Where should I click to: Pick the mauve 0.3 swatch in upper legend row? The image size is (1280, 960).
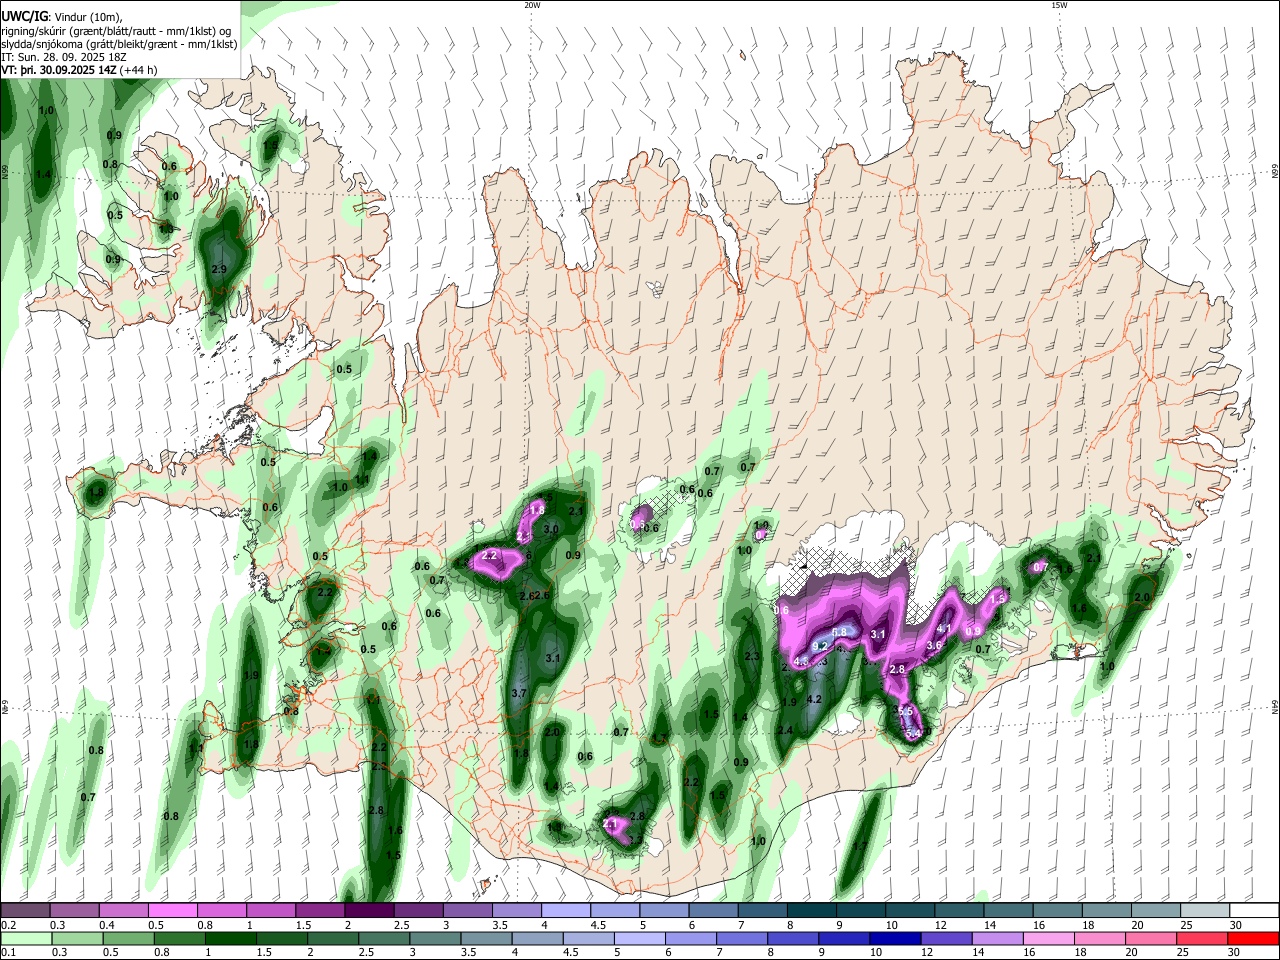point(75,911)
